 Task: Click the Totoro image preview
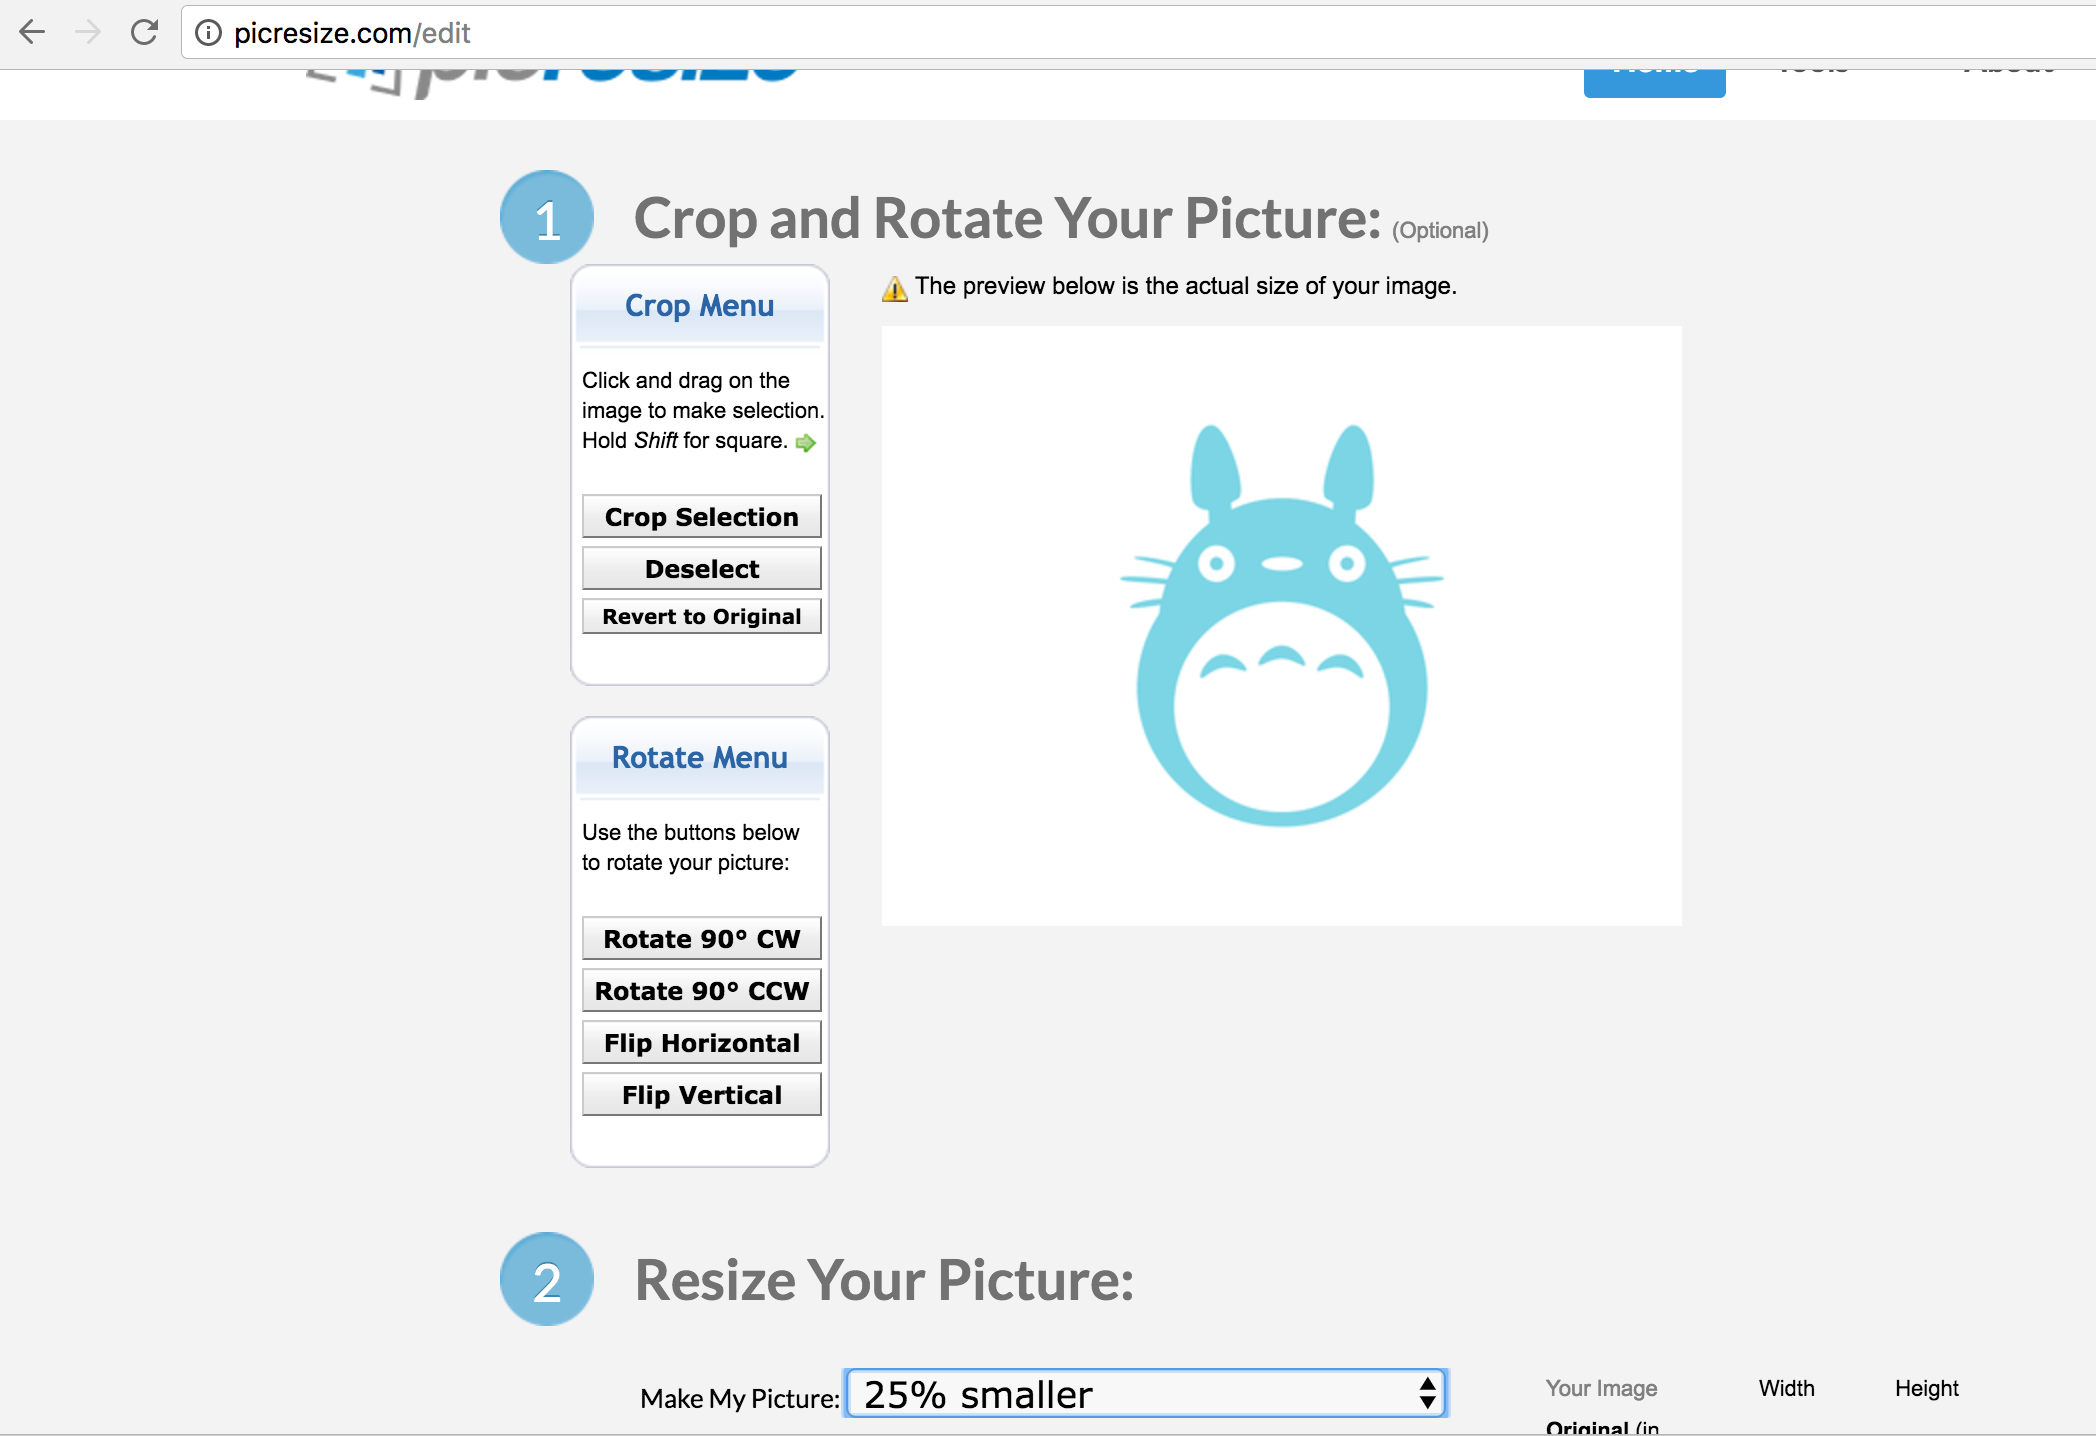[1282, 626]
